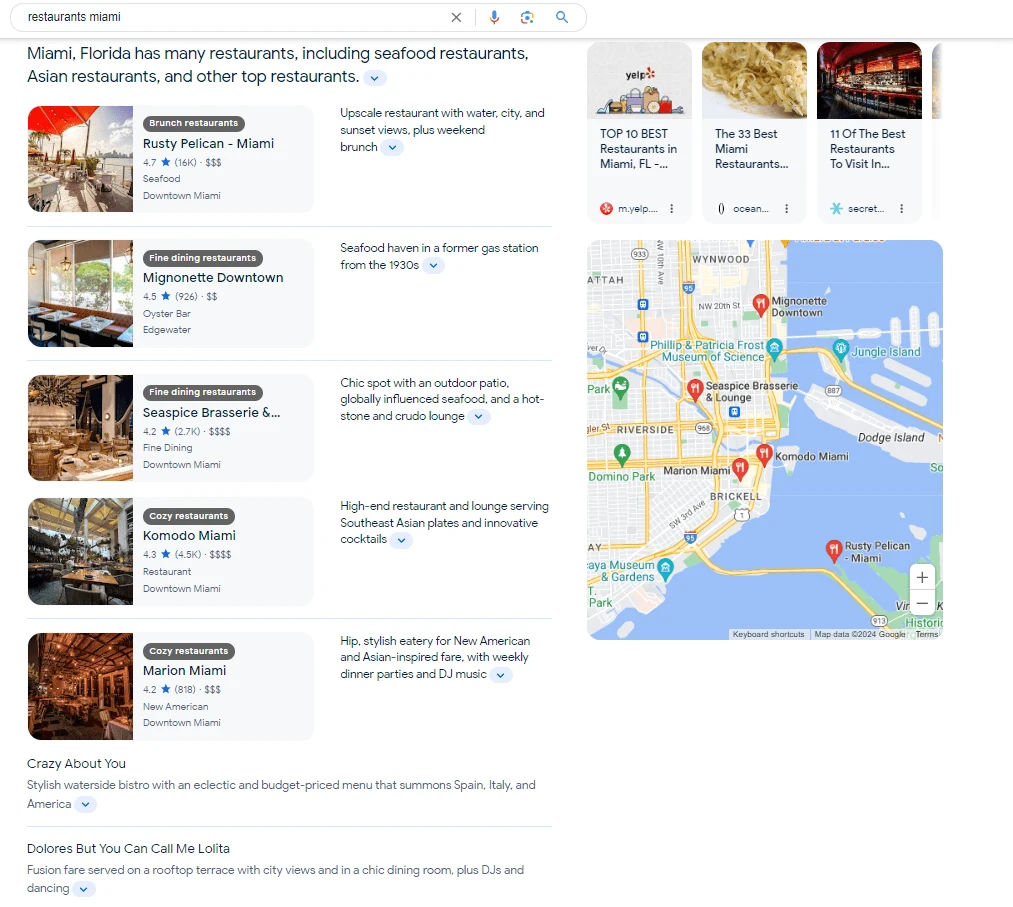Open the Rusty Pelican photo thumbnail
Viewport: 1013px width, 907px height.
(80, 159)
